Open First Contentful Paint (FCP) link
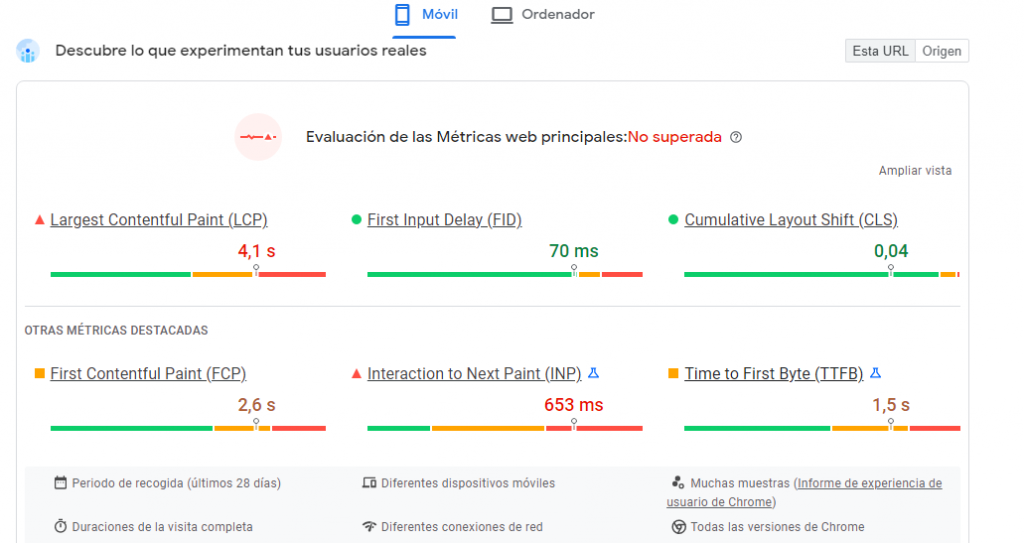 pos(148,374)
